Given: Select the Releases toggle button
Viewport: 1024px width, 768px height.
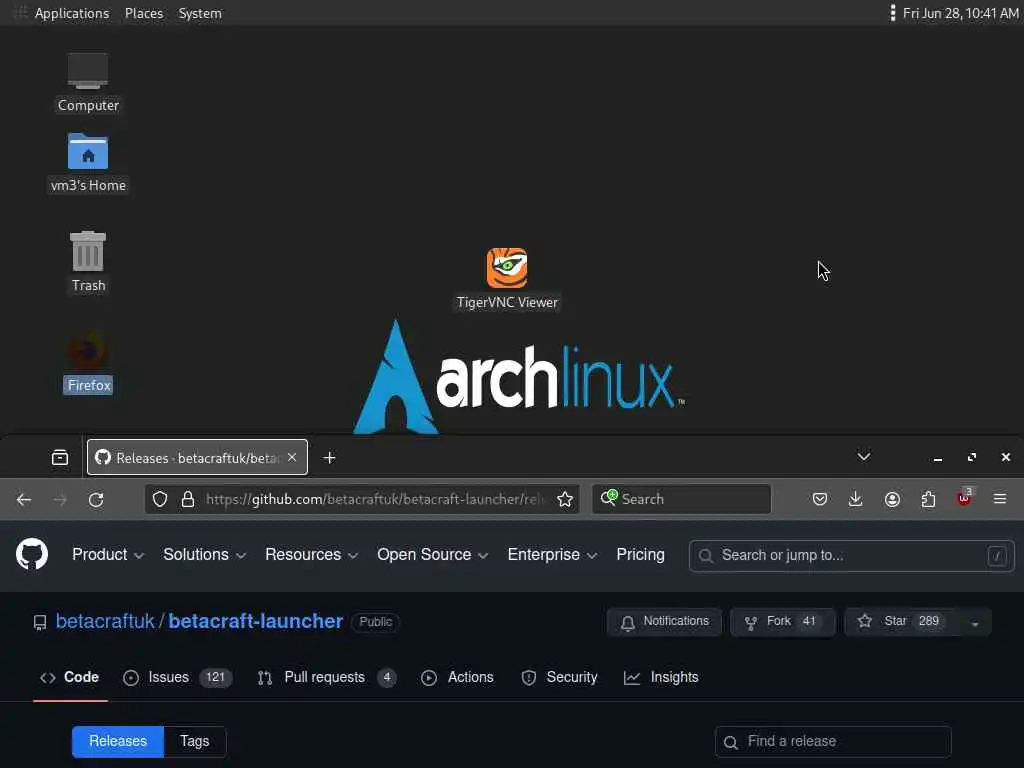Looking at the screenshot, I should tap(118, 741).
